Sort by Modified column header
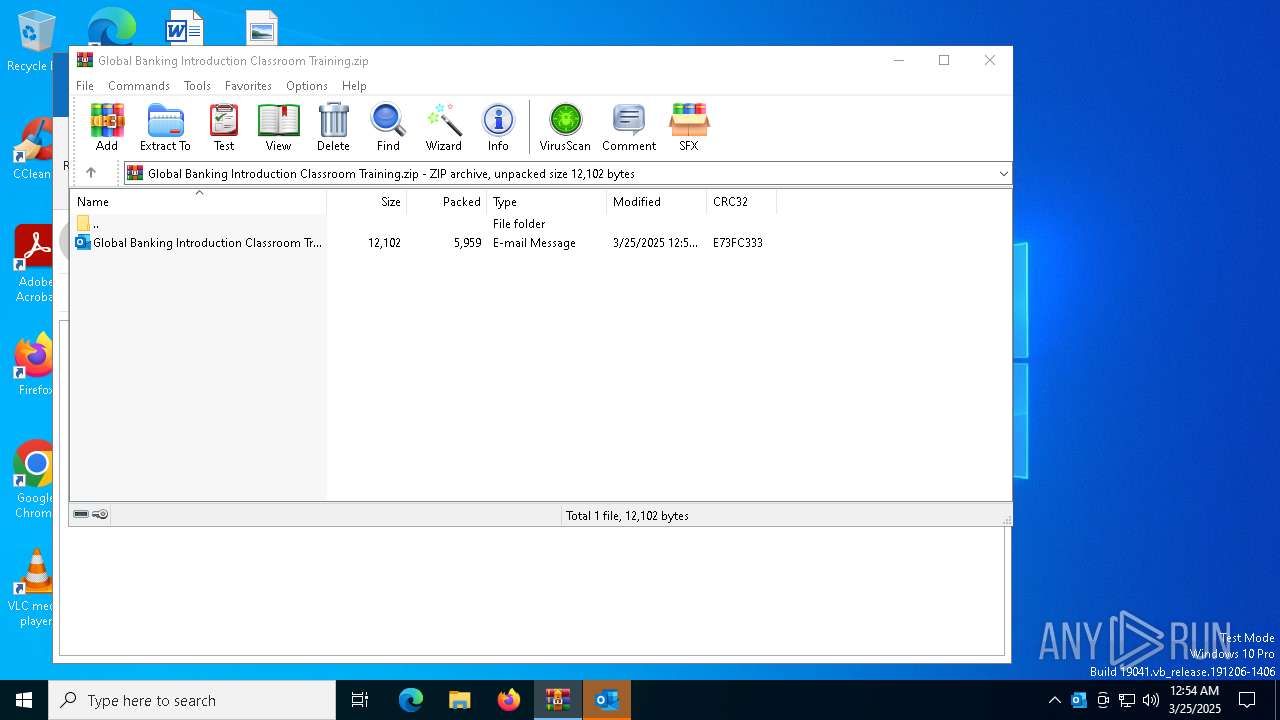Screen dimensions: 1280x720 click(657, 202)
